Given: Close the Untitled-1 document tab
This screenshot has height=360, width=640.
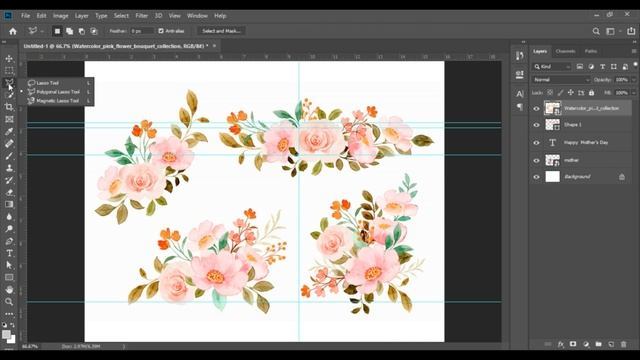Looking at the screenshot, I should [214, 46].
